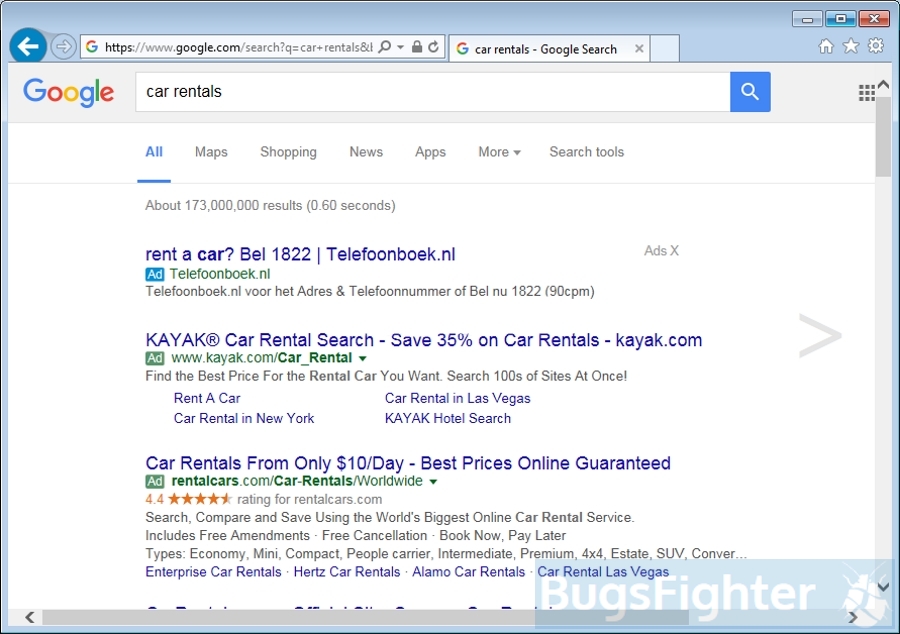Open the Google apps grid icon
Image resolution: width=900 pixels, height=634 pixels.
click(867, 93)
